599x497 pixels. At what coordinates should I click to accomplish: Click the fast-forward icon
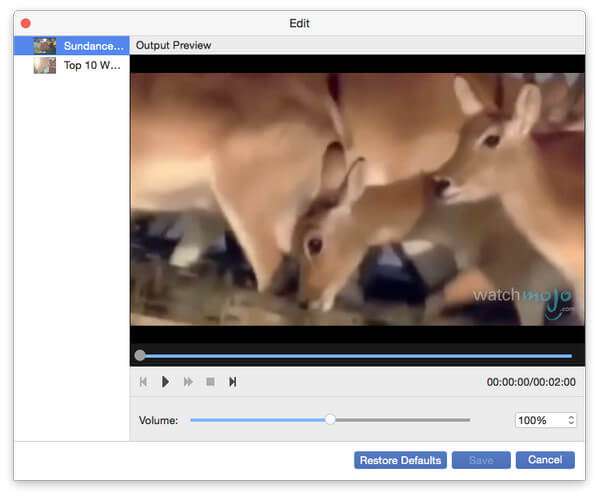[188, 382]
